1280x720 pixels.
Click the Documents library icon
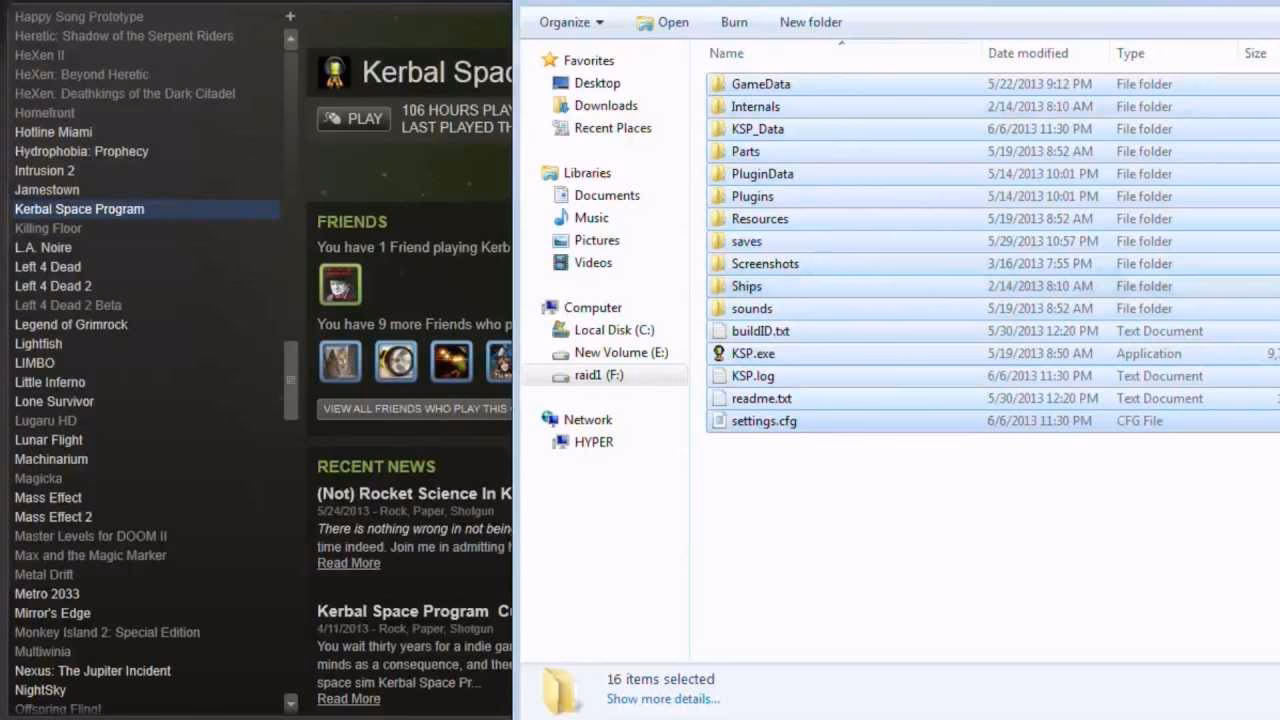point(561,195)
